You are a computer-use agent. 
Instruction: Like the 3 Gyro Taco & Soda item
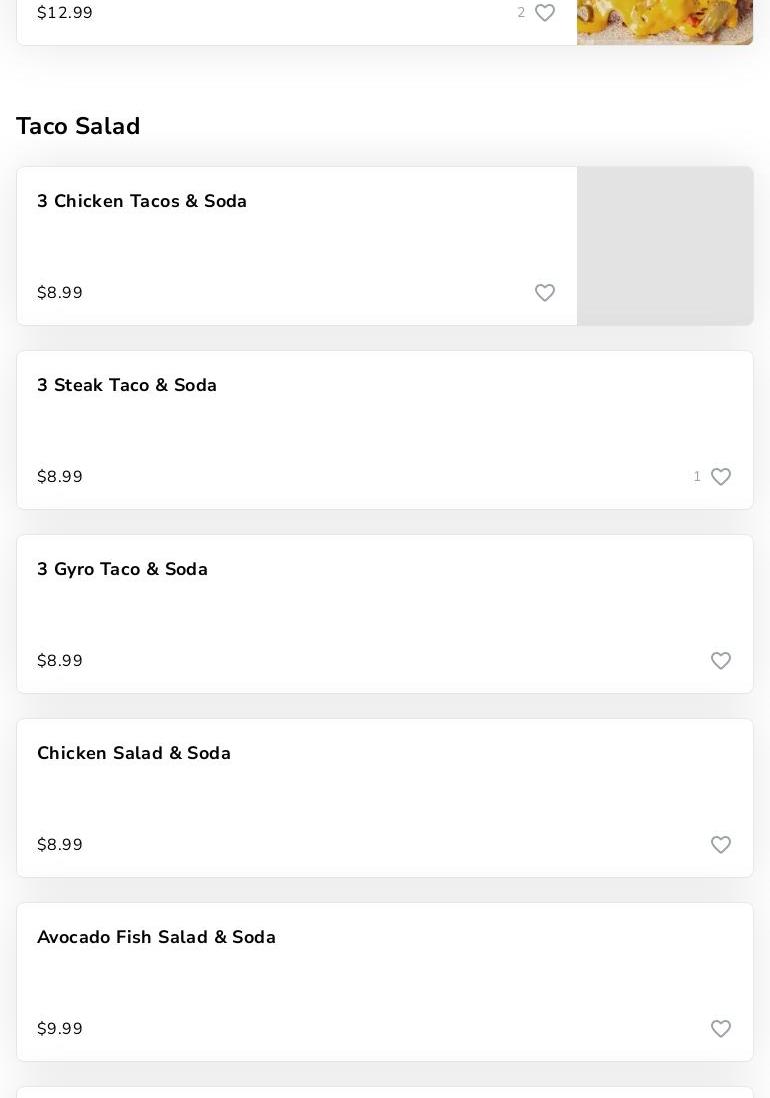pos(721,661)
